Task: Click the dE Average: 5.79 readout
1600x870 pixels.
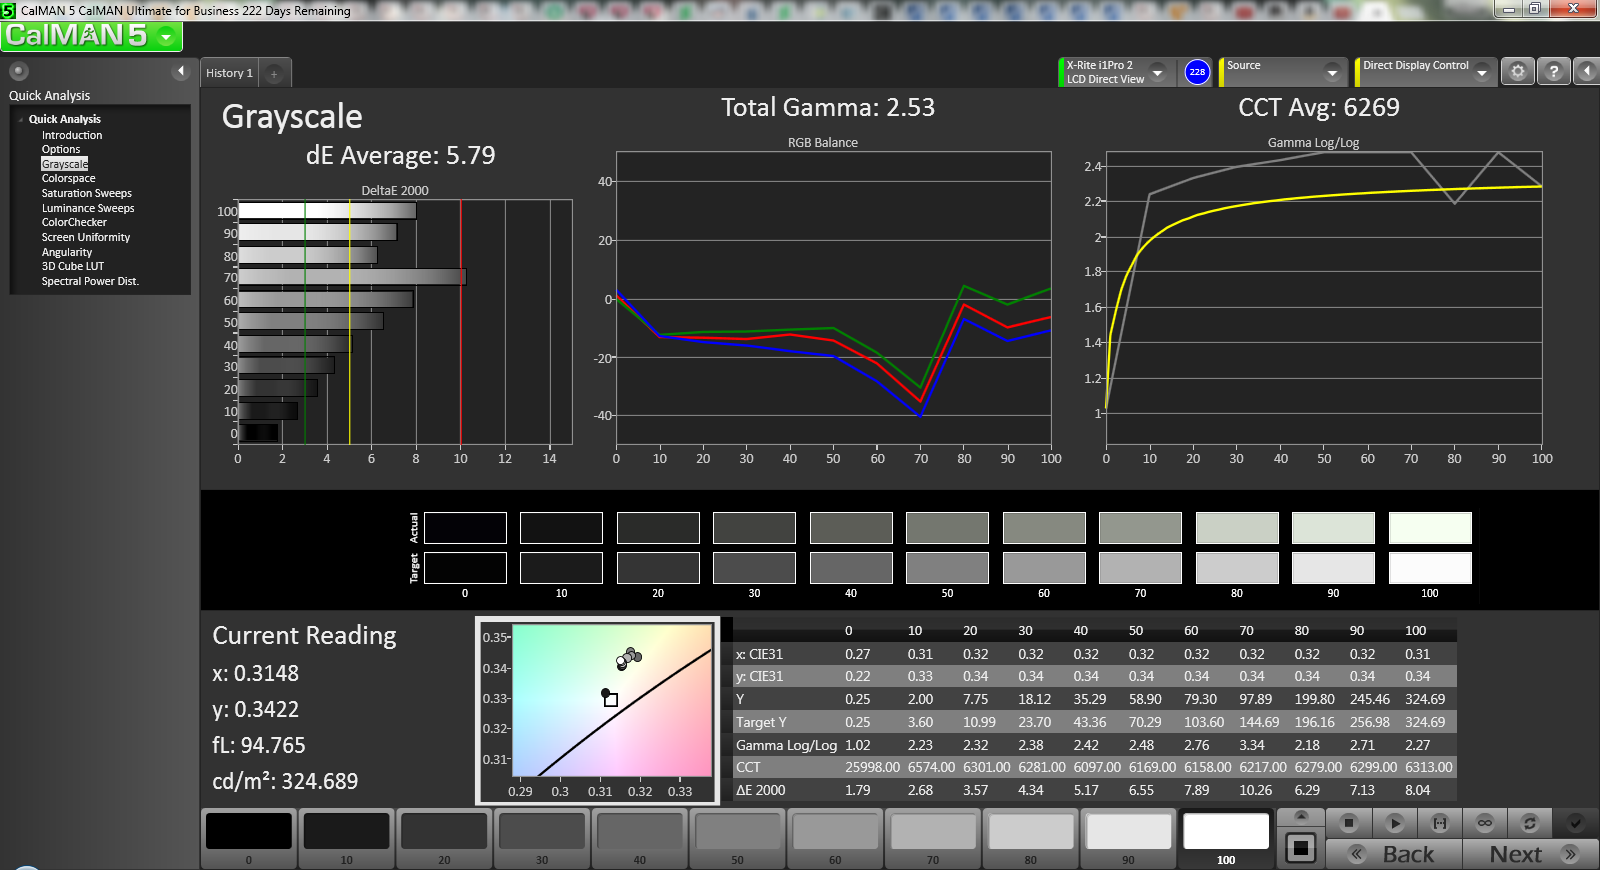Action: pos(400,156)
